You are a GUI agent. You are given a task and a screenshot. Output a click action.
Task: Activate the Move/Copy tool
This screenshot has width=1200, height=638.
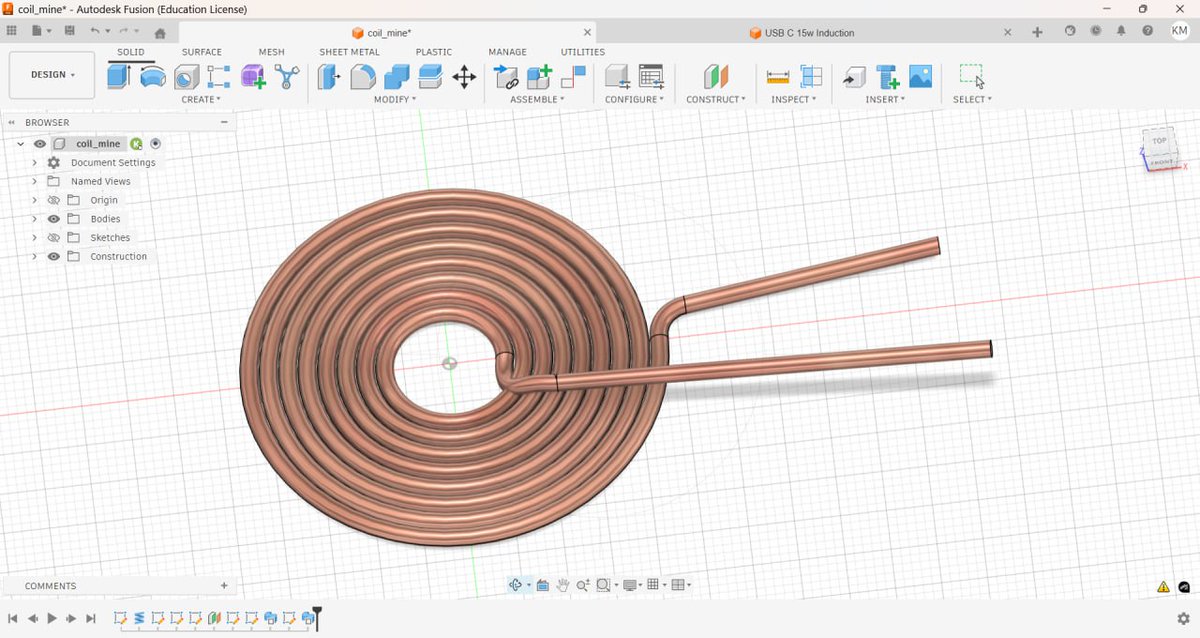pyautogui.click(x=464, y=76)
